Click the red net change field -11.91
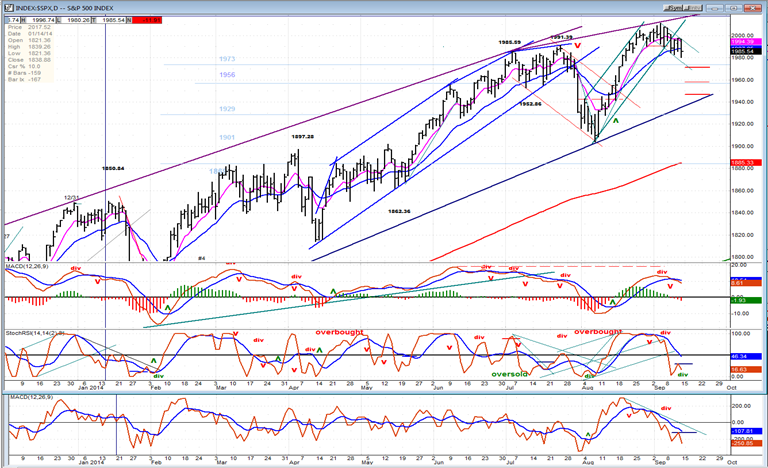Screen dimensions: 768x468 pos(147,20)
